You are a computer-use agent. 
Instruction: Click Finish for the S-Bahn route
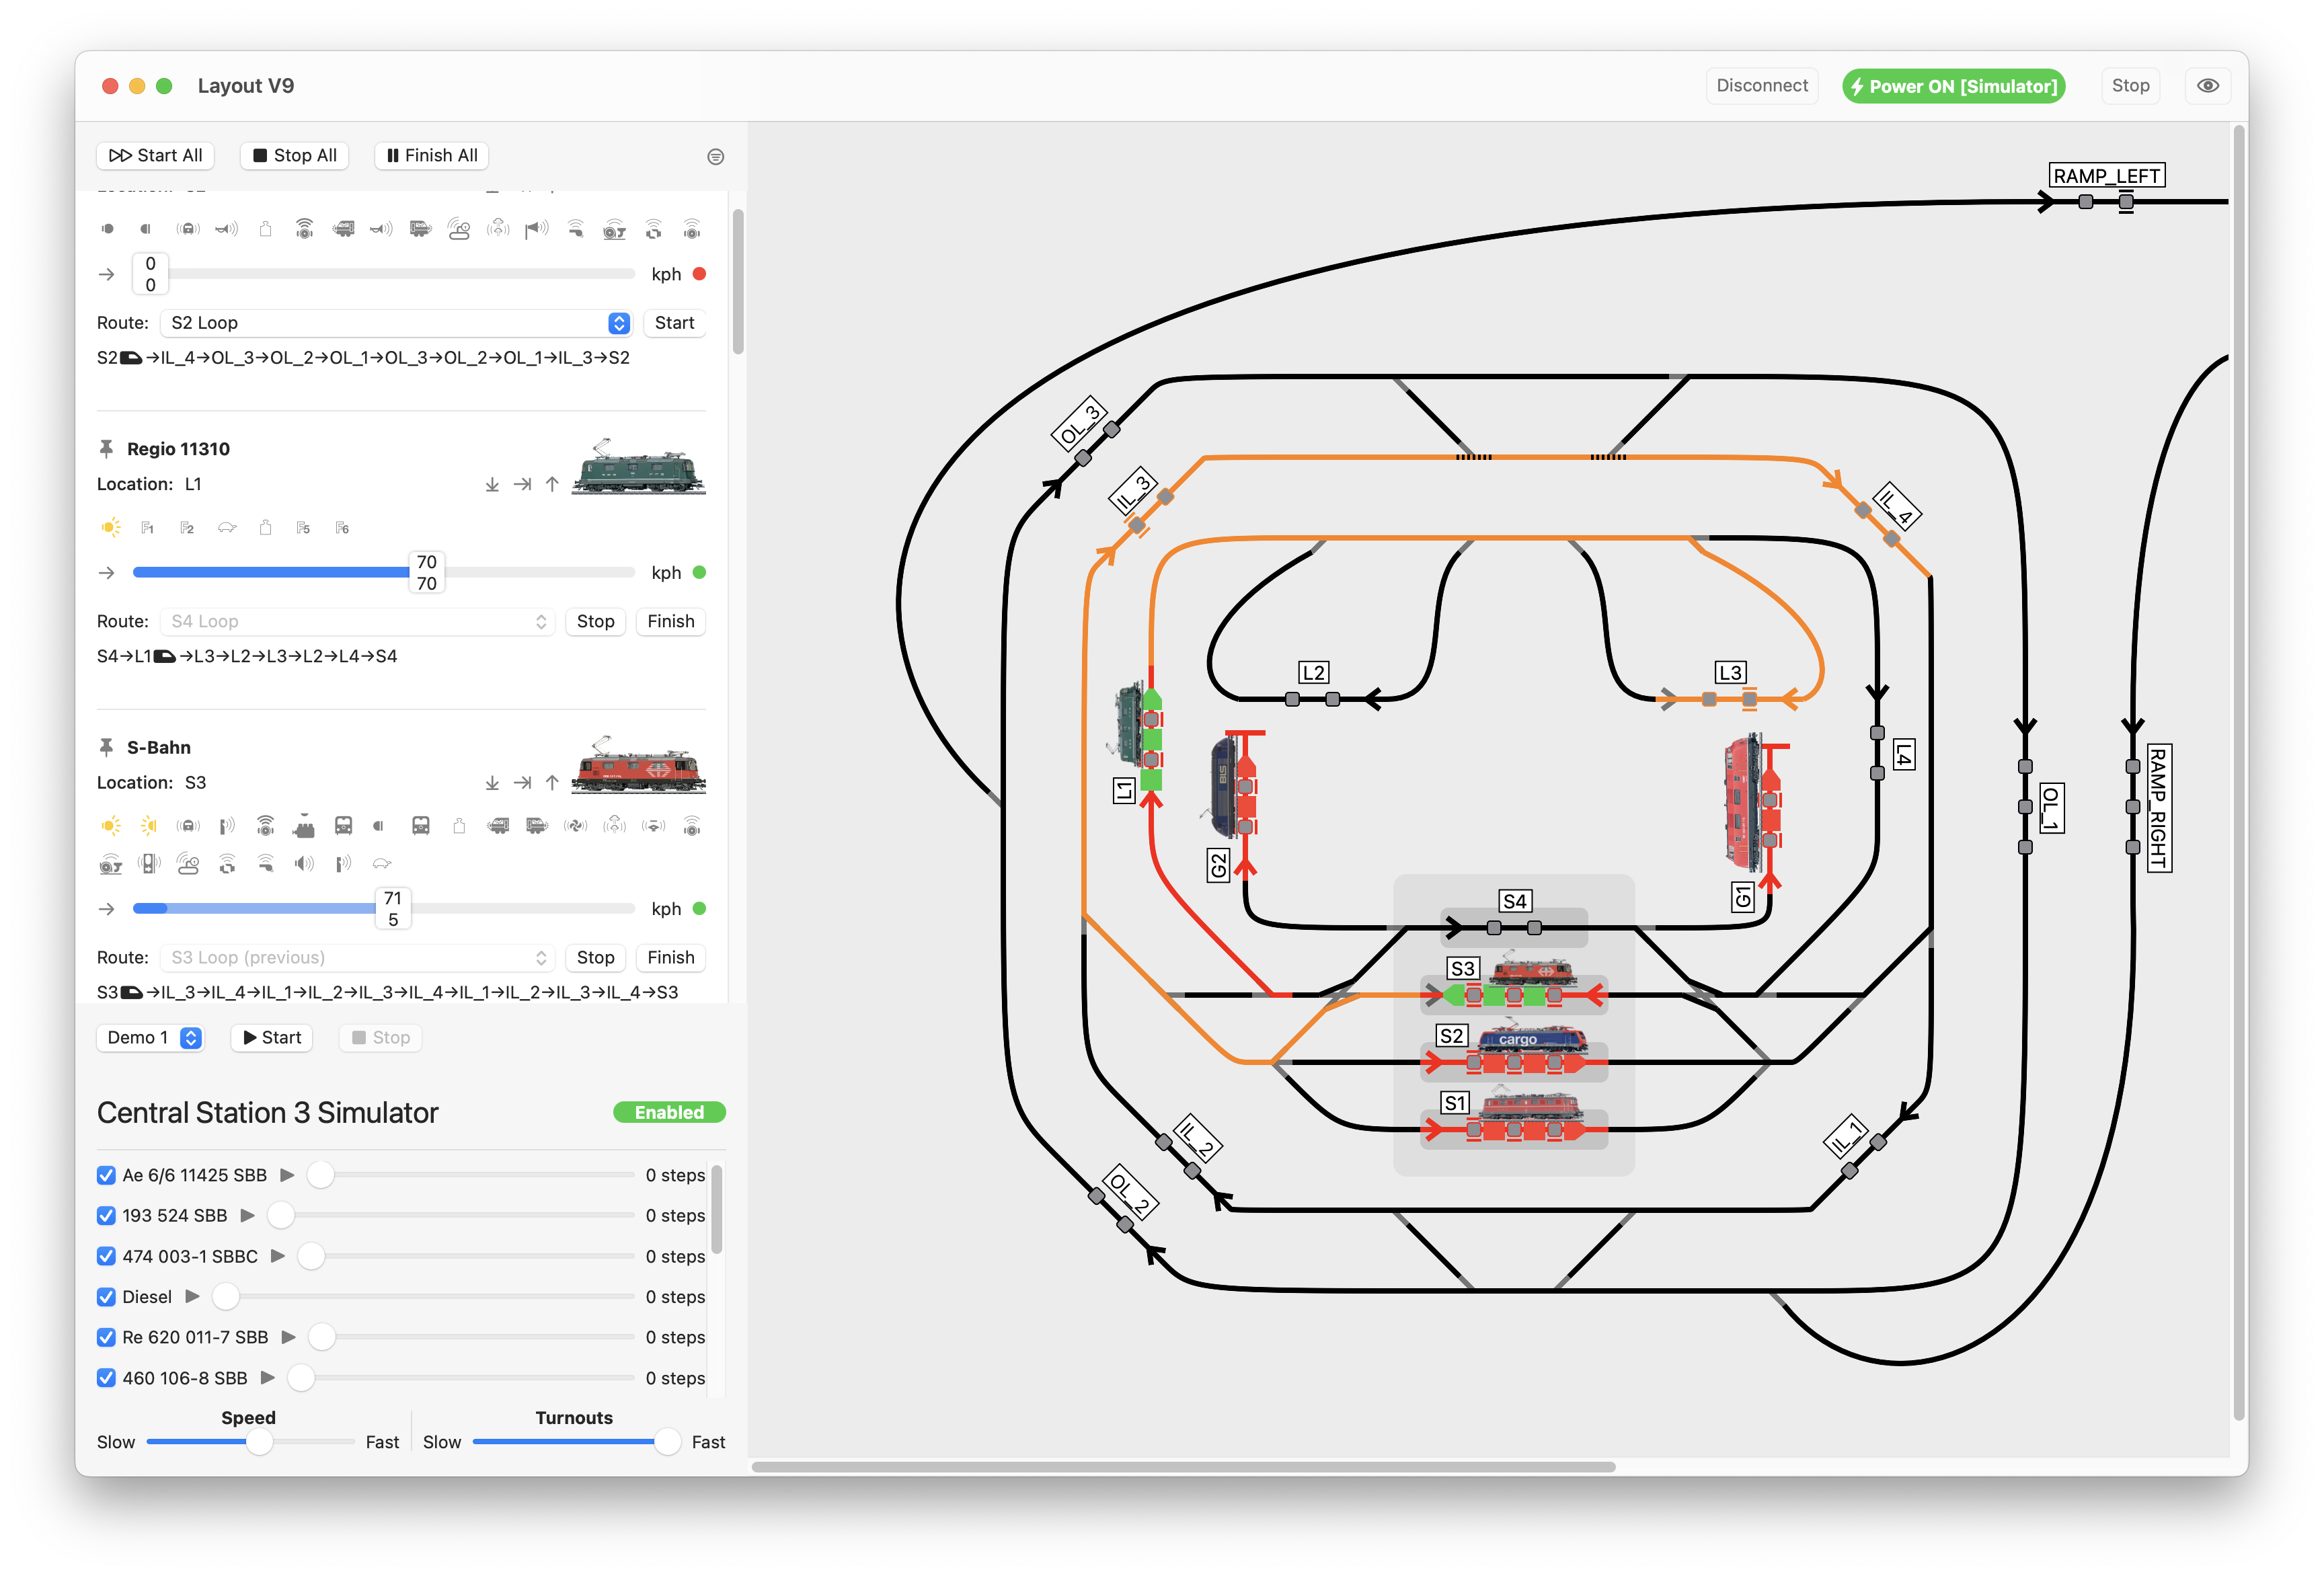[x=670, y=957]
